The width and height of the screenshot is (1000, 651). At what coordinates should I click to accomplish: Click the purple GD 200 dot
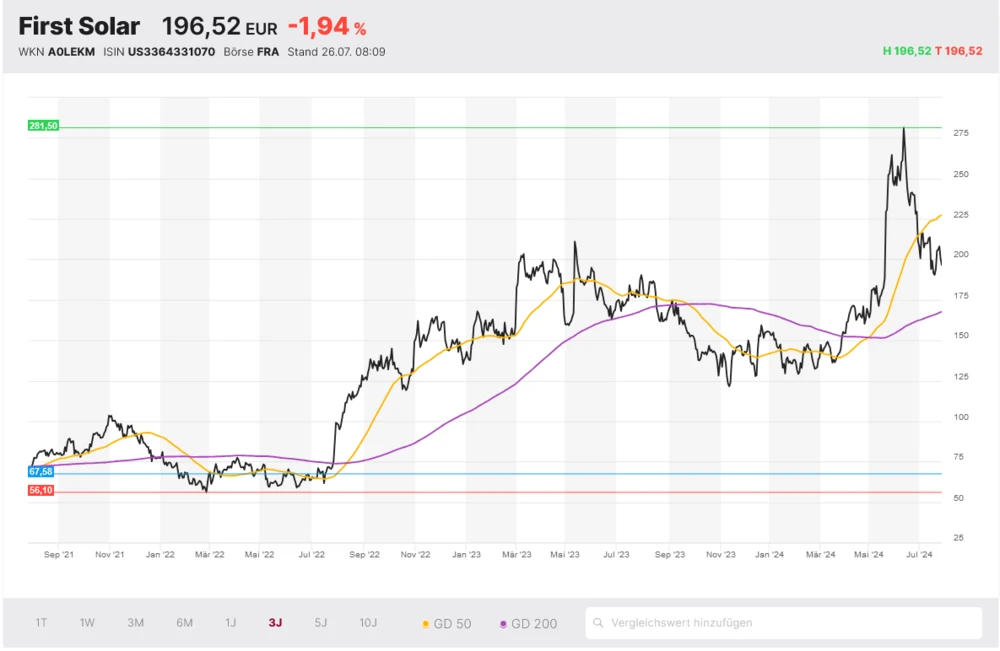[503, 624]
